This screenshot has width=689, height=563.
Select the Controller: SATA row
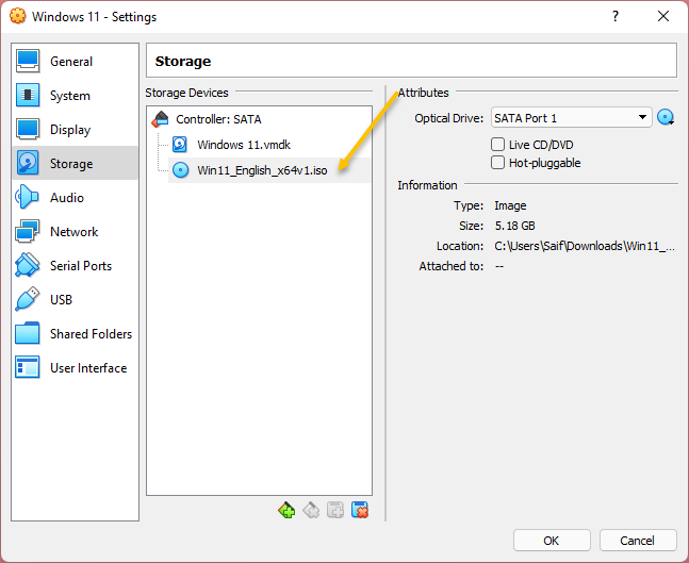(x=259, y=119)
